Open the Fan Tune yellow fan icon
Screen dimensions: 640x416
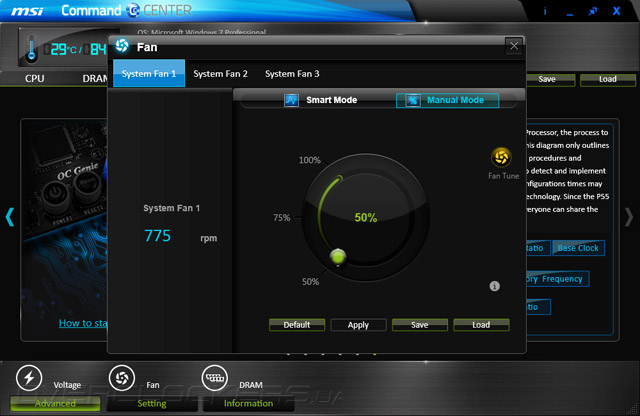click(501, 157)
